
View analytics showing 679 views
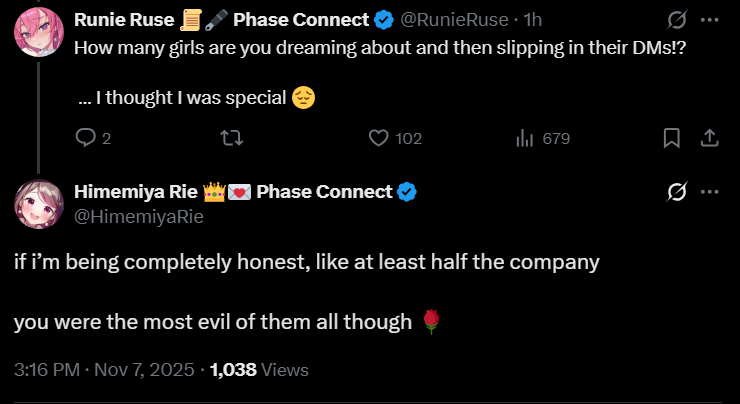(x=525, y=138)
